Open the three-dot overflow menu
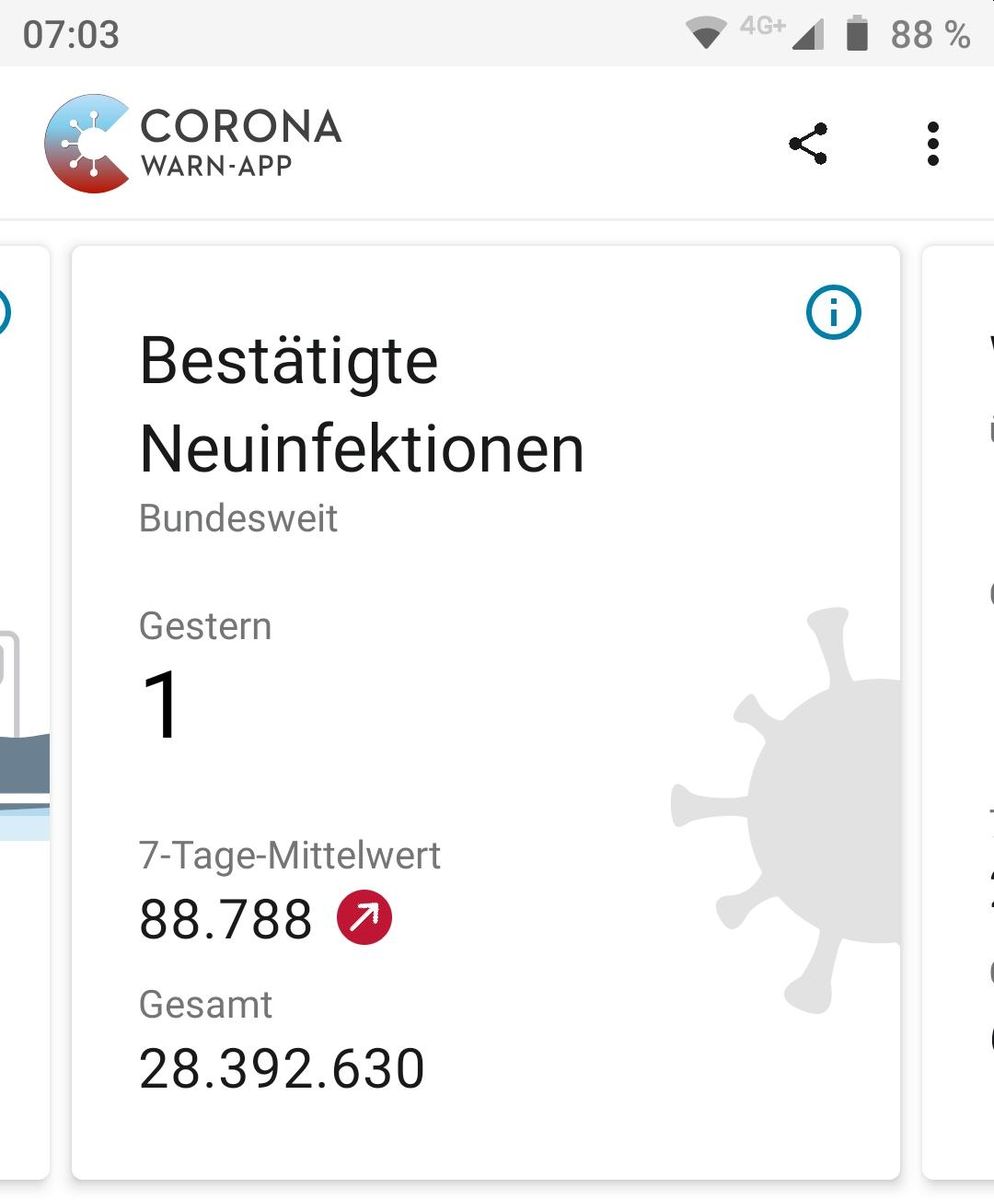This screenshot has height=1200, width=994. 932,144
